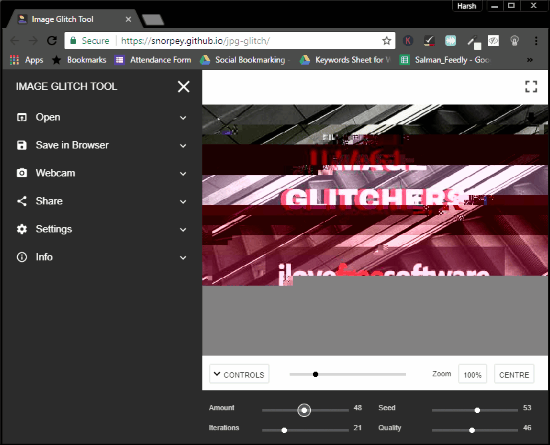The width and height of the screenshot is (550, 445).
Task: Click the checkmark pen extension icon
Action: point(429,41)
